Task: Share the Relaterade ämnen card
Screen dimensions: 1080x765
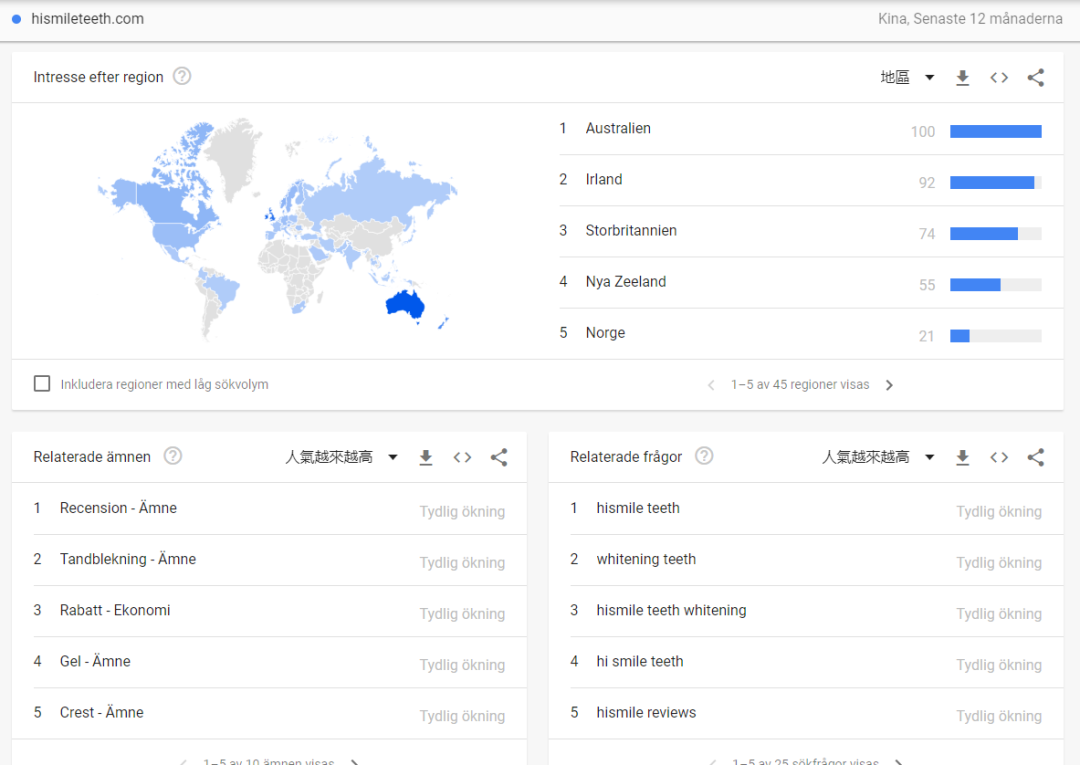Action: click(499, 457)
